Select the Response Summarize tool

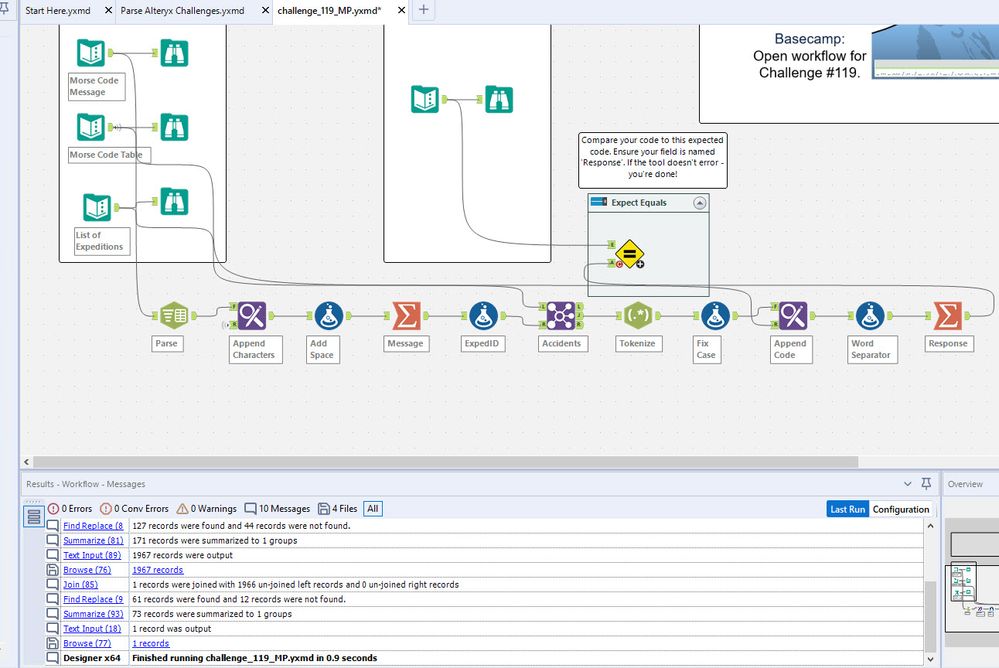947,316
